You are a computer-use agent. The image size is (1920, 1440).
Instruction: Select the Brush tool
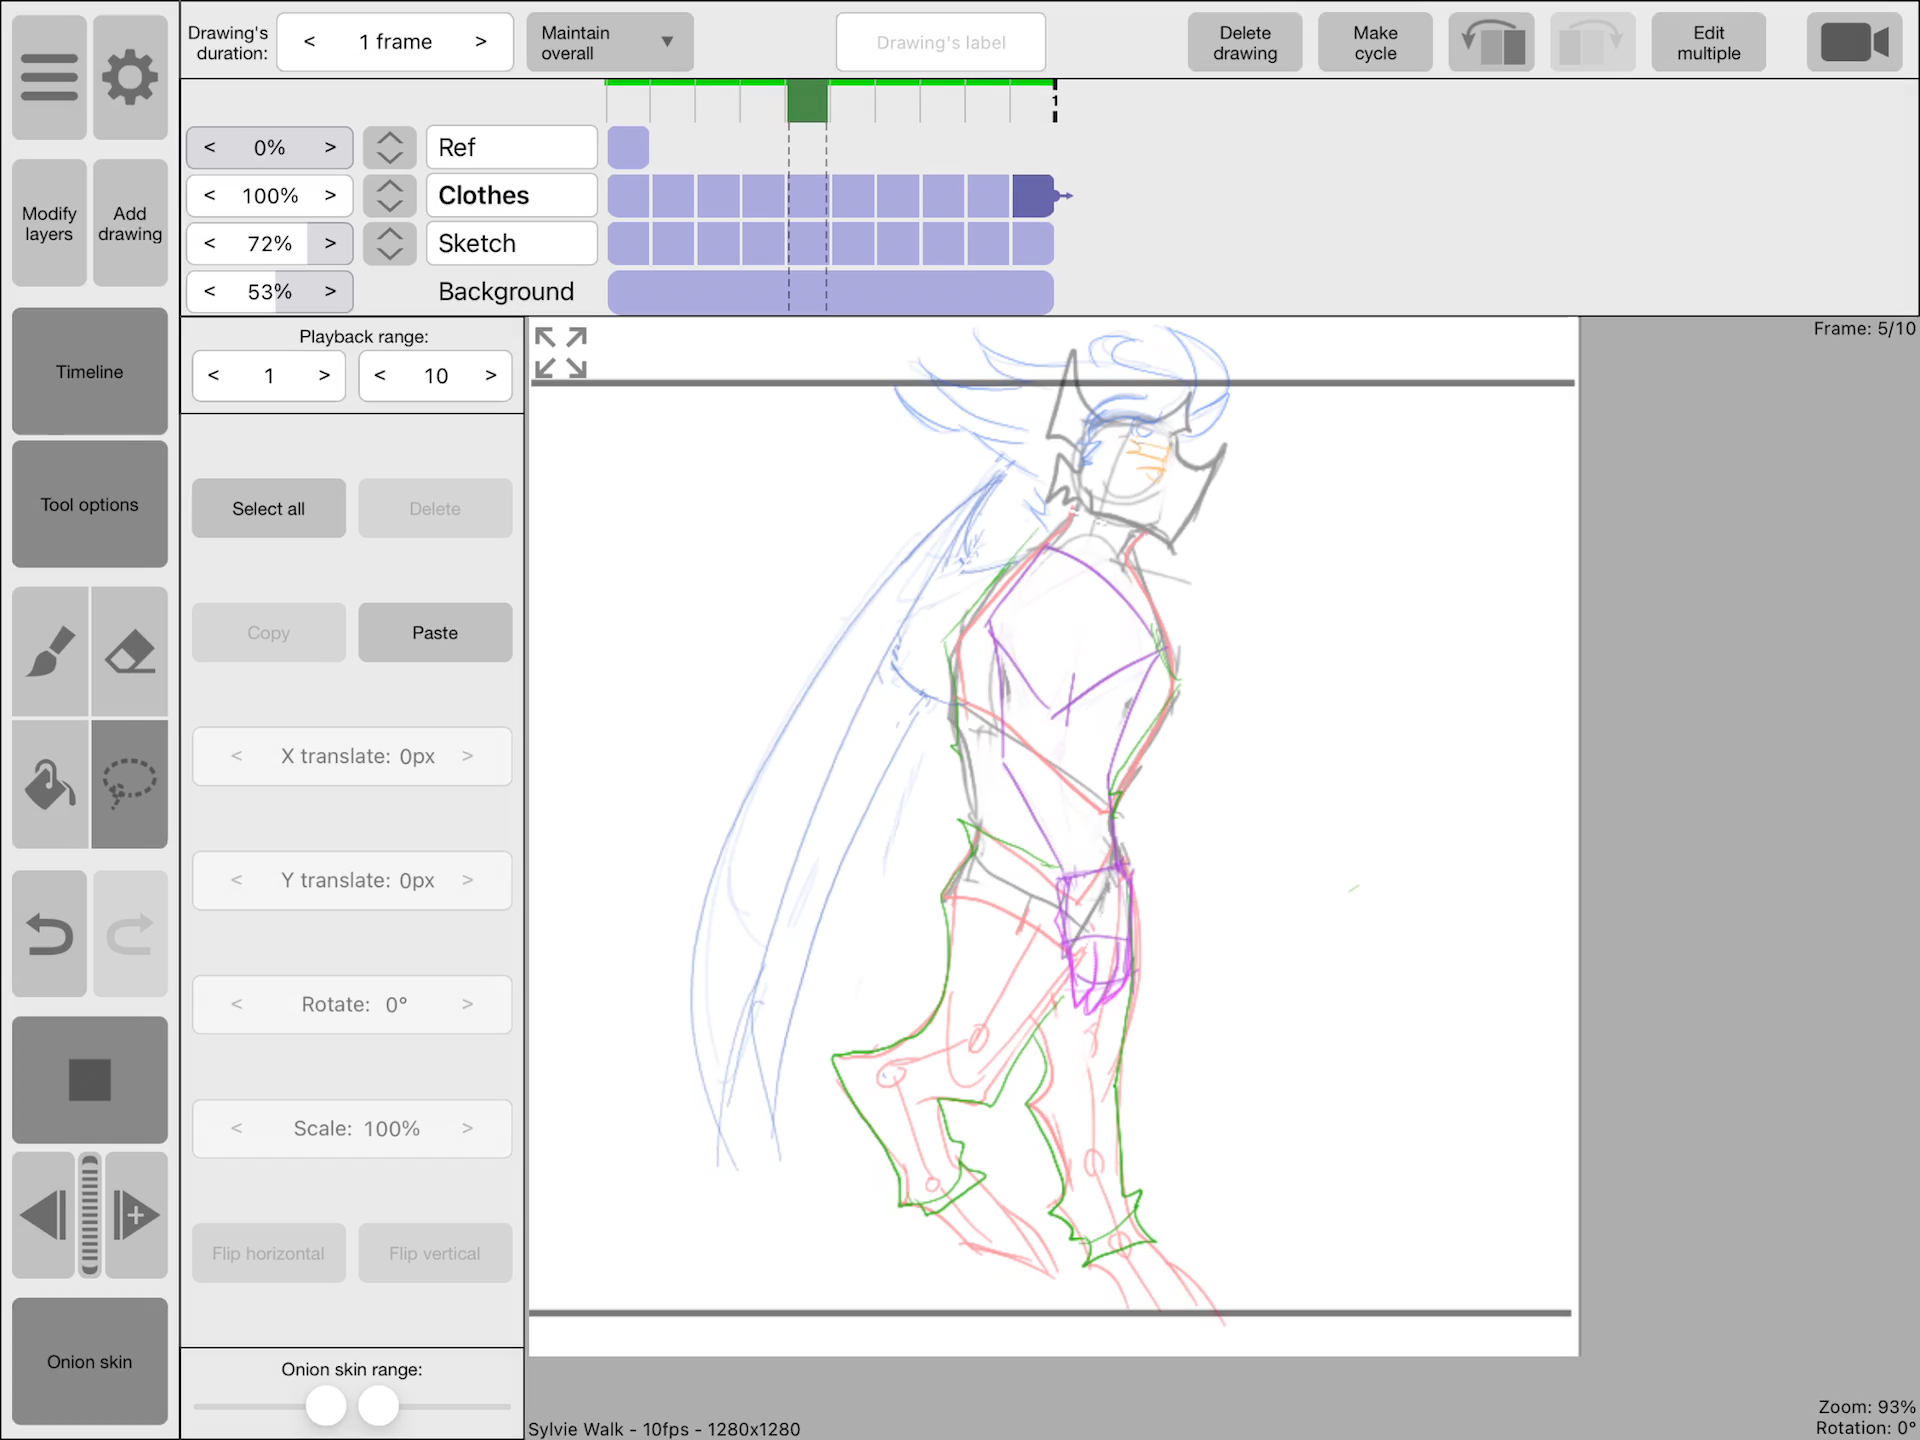coord(50,651)
